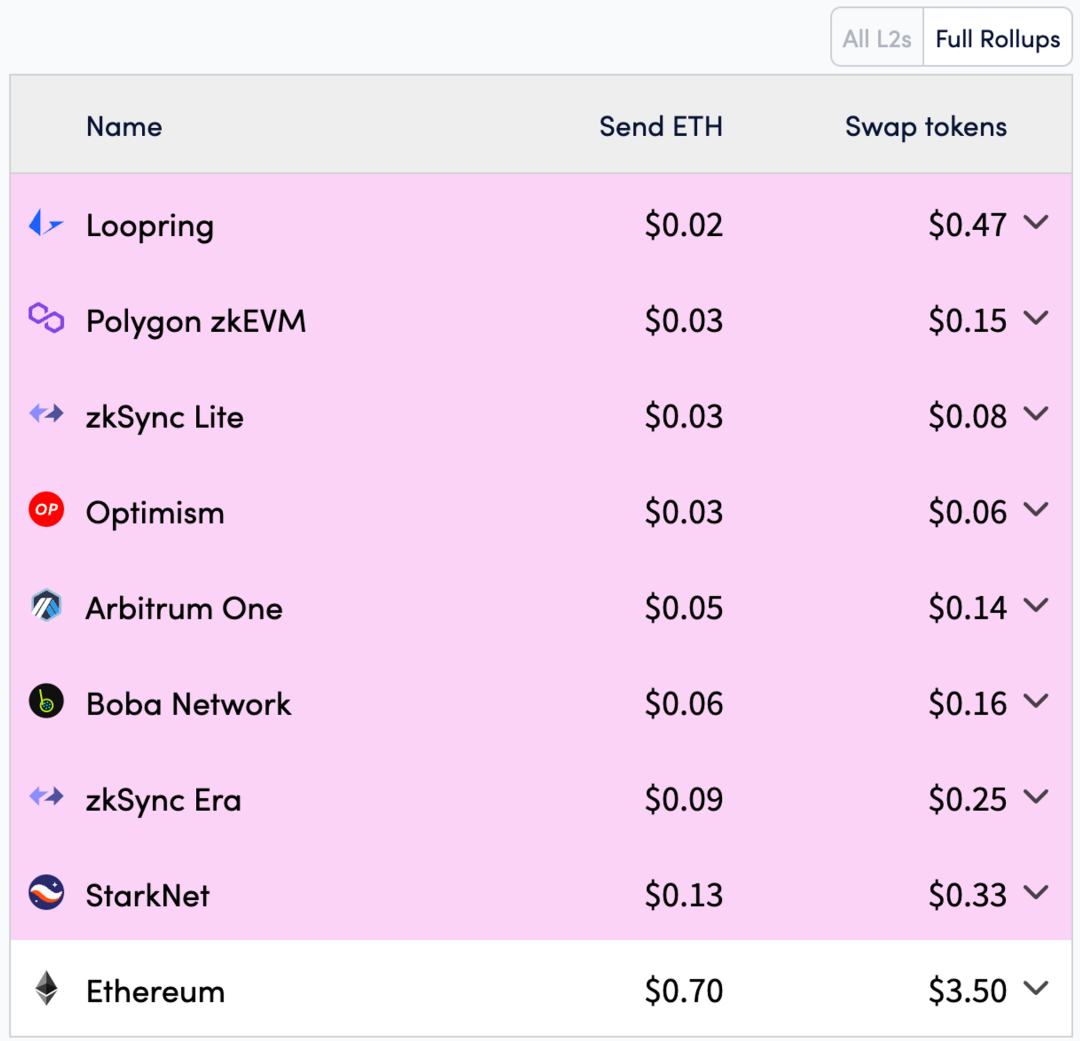Viewport: 1080px width, 1041px height.
Task: Click the StarkNet logo icon
Action: coord(46,893)
